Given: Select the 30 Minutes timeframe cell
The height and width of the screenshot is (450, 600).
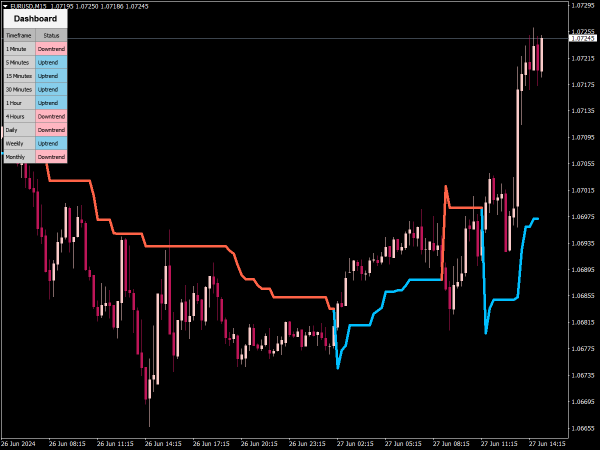Looking at the screenshot, I should pyautogui.click(x=20, y=89).
